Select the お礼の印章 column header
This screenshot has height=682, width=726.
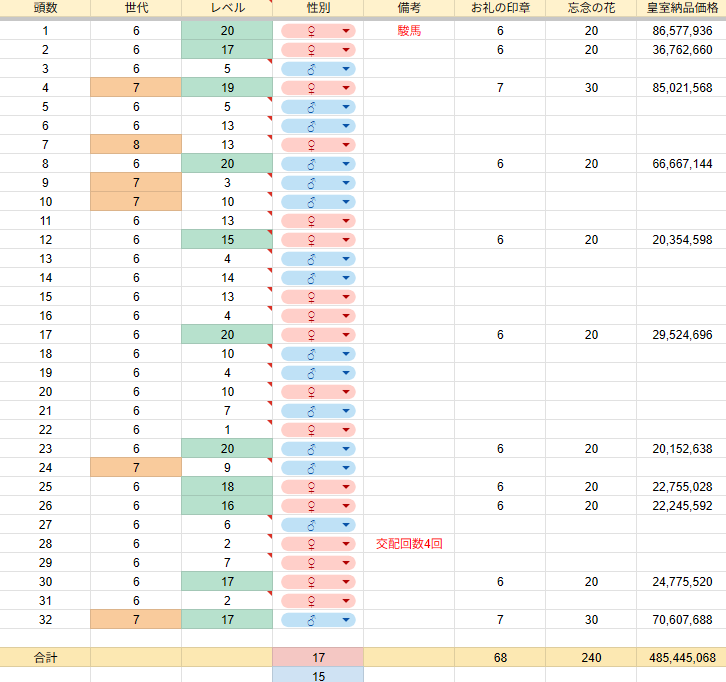[x=500, y=8]
